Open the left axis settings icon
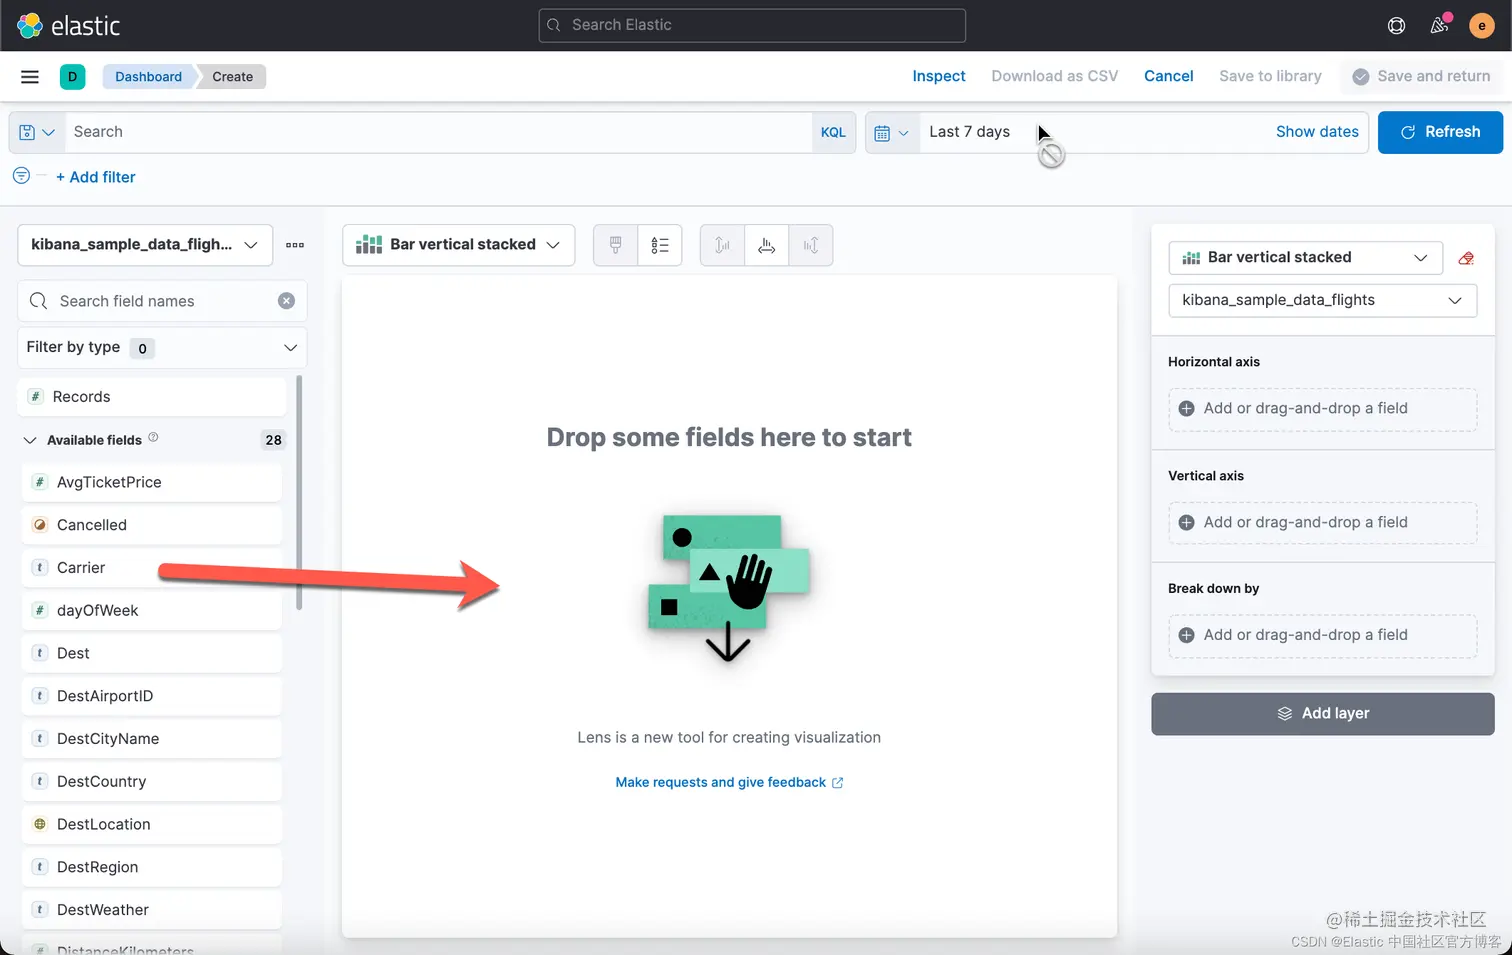 click(722, 245)
